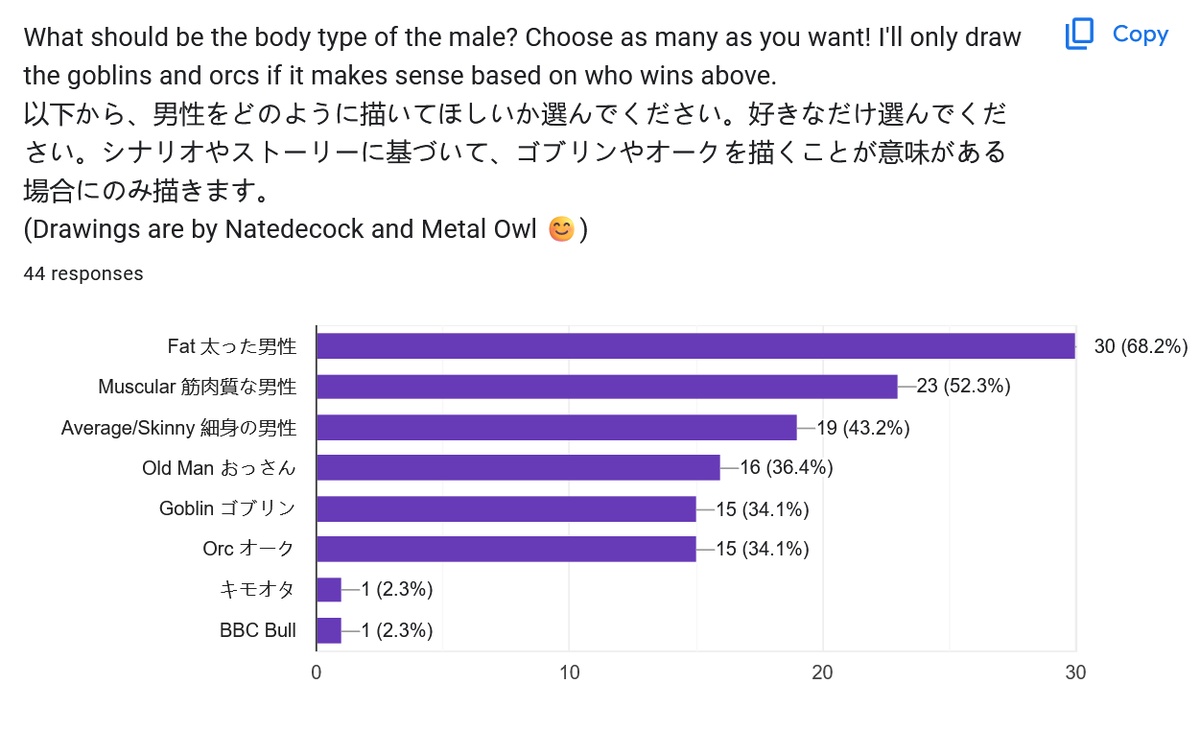Click the "23 (52.3%)" value label
The image size is (1200, 731).
[963, 387]
